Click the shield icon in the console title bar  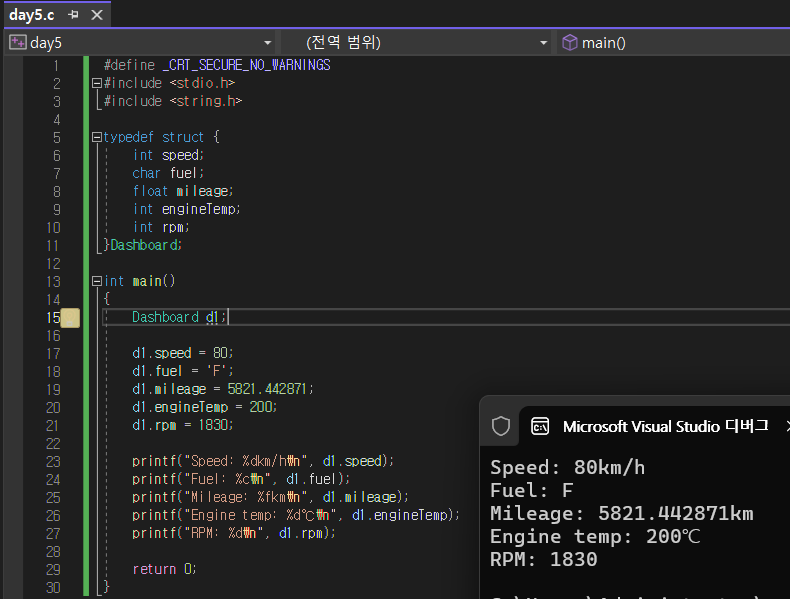click(x=501, y=426)
